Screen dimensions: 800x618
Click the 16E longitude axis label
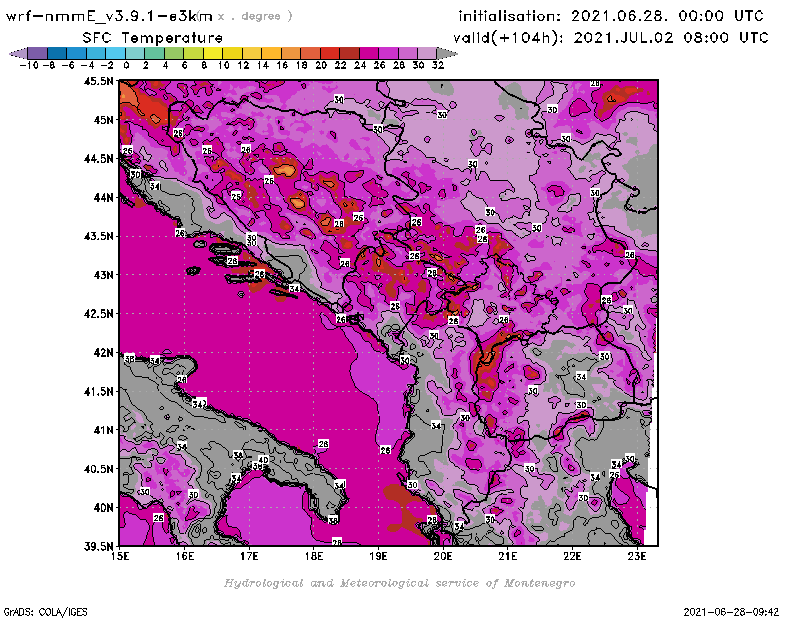[x=185, y=556]
